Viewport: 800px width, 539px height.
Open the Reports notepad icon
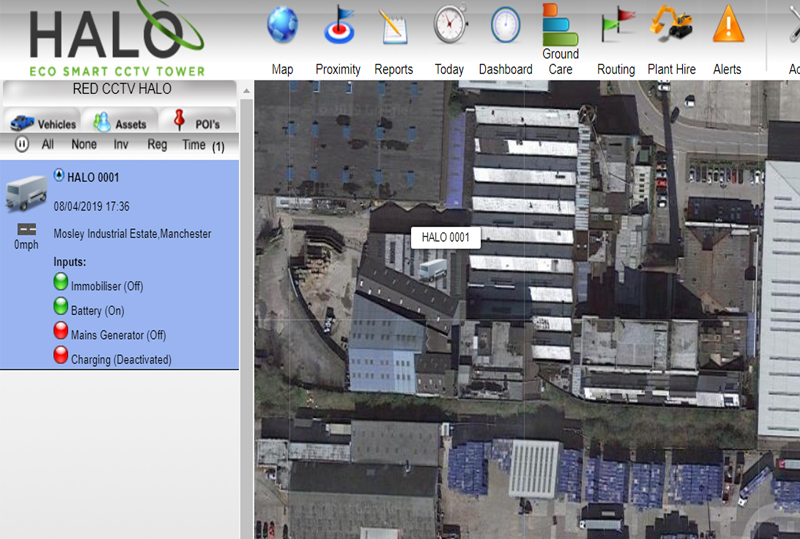(393, 26)
